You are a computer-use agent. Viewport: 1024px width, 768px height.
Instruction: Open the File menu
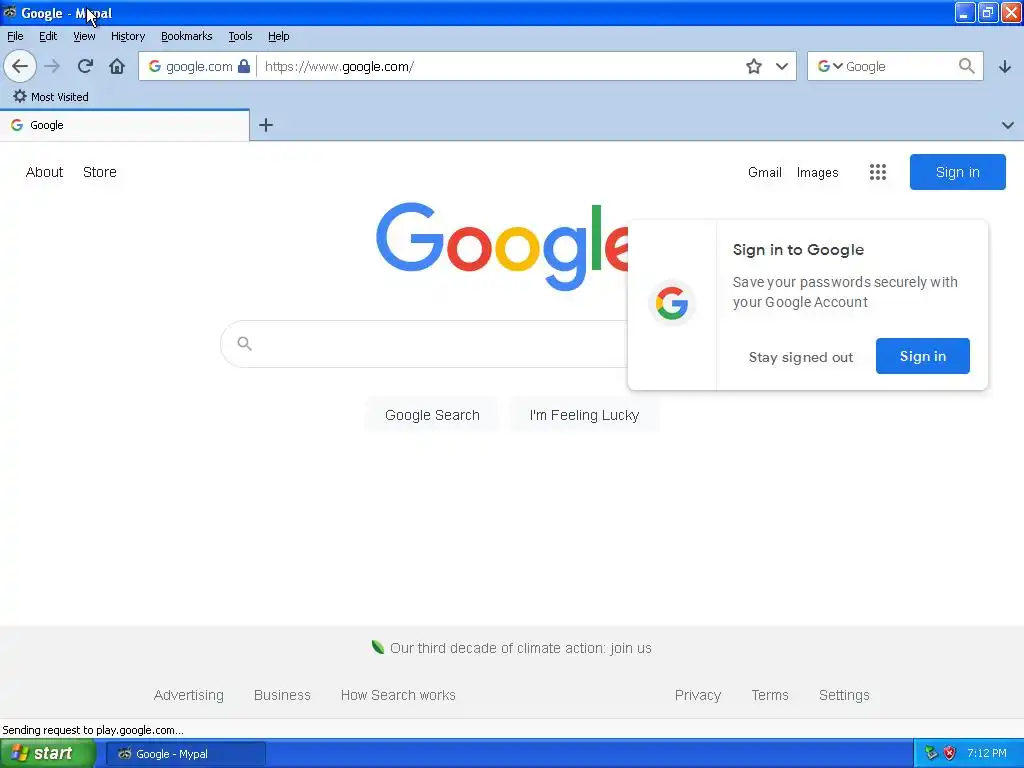(x=15, y=36)
